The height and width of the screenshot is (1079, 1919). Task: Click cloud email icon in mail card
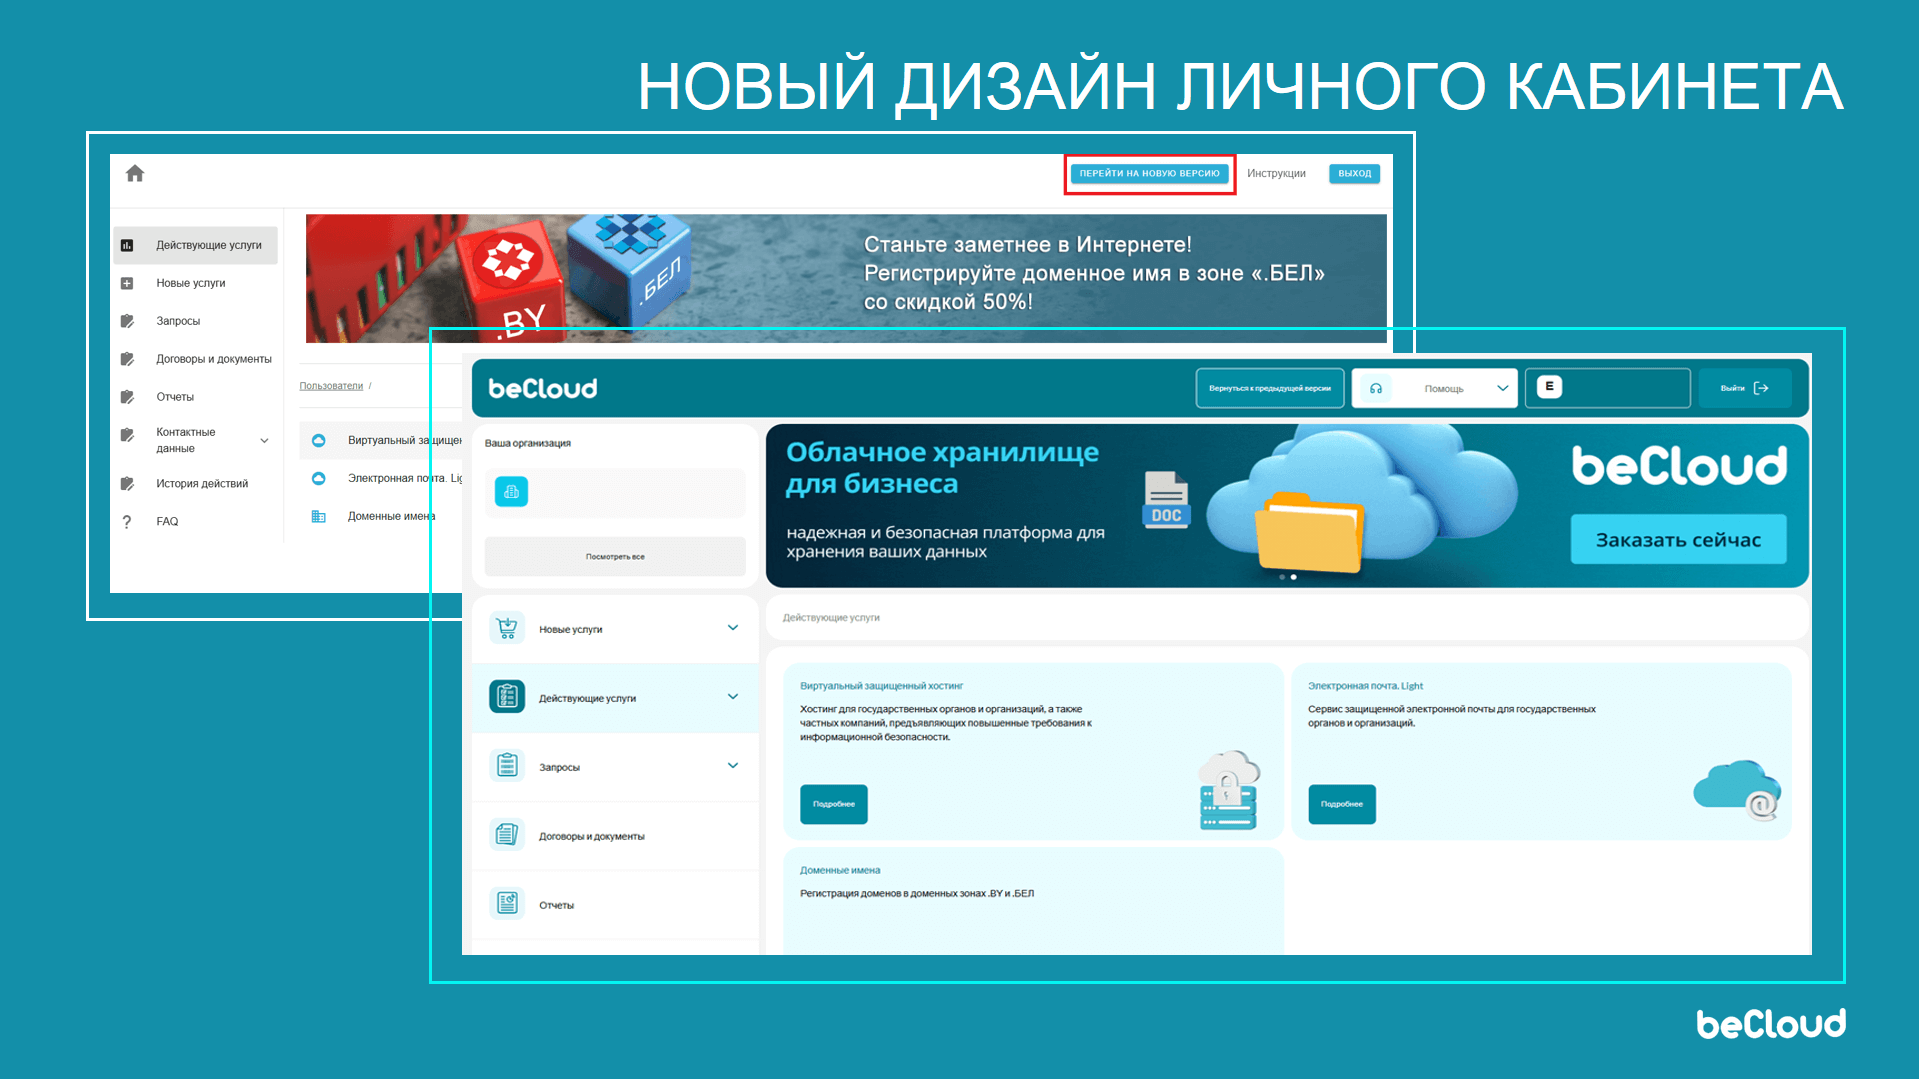coord(1738,790)
